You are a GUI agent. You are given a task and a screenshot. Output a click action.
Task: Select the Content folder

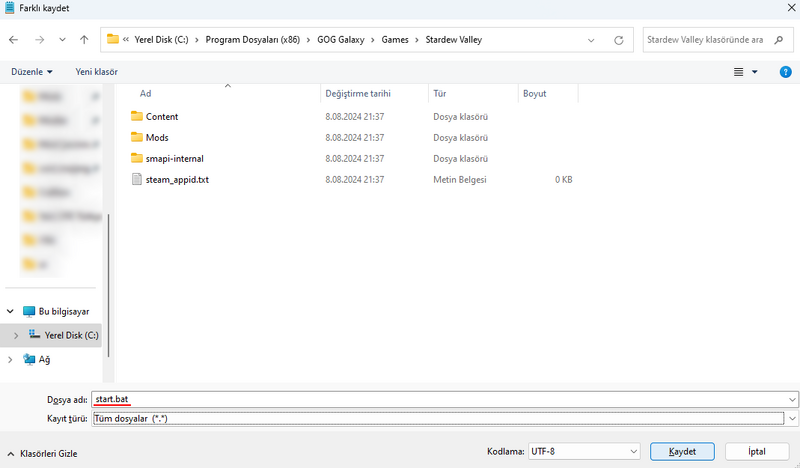[x=162, y=117]
